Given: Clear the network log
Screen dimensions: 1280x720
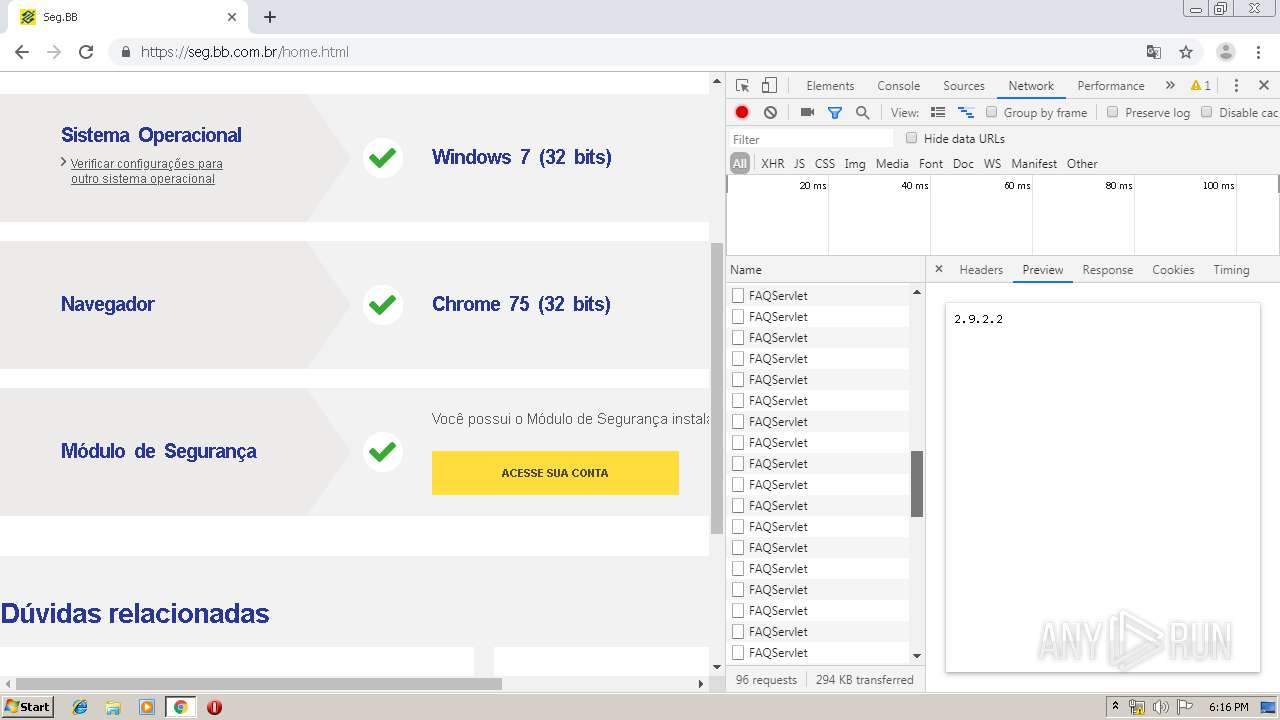Looking at the screenshot, I should tap(770, 113).
